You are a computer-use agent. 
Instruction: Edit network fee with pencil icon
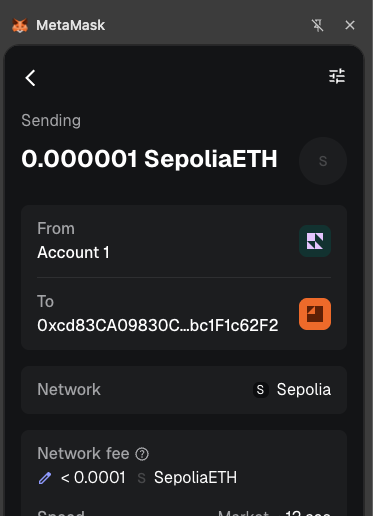[x=45, y=478]
